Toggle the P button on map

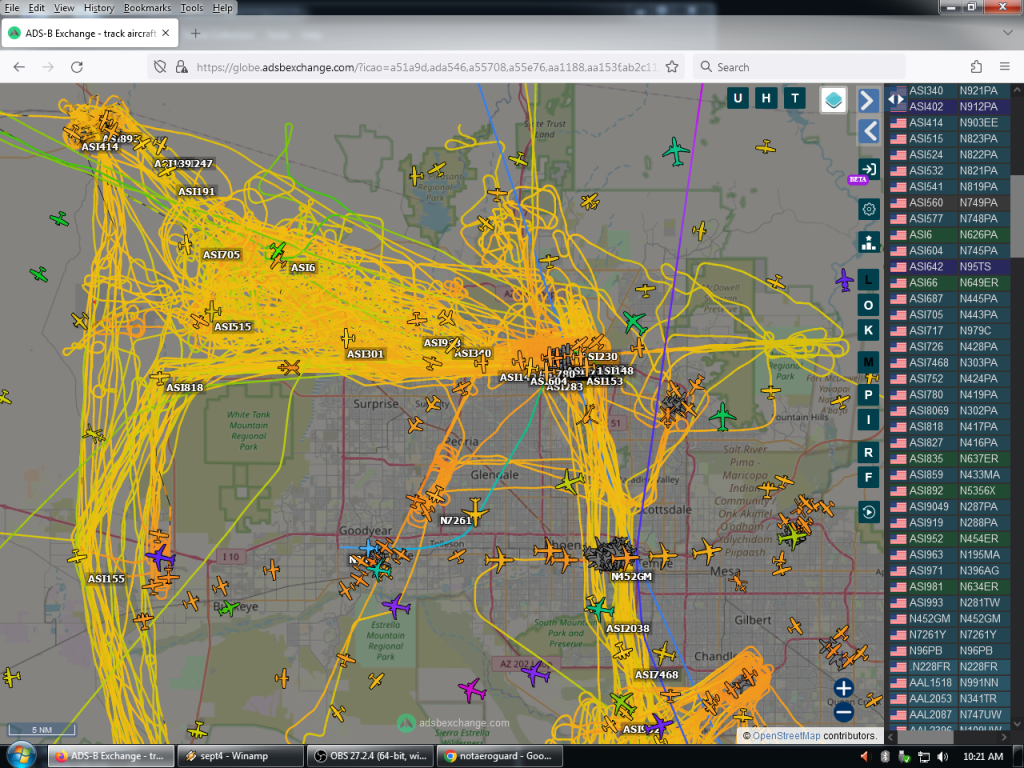[868, 394]
